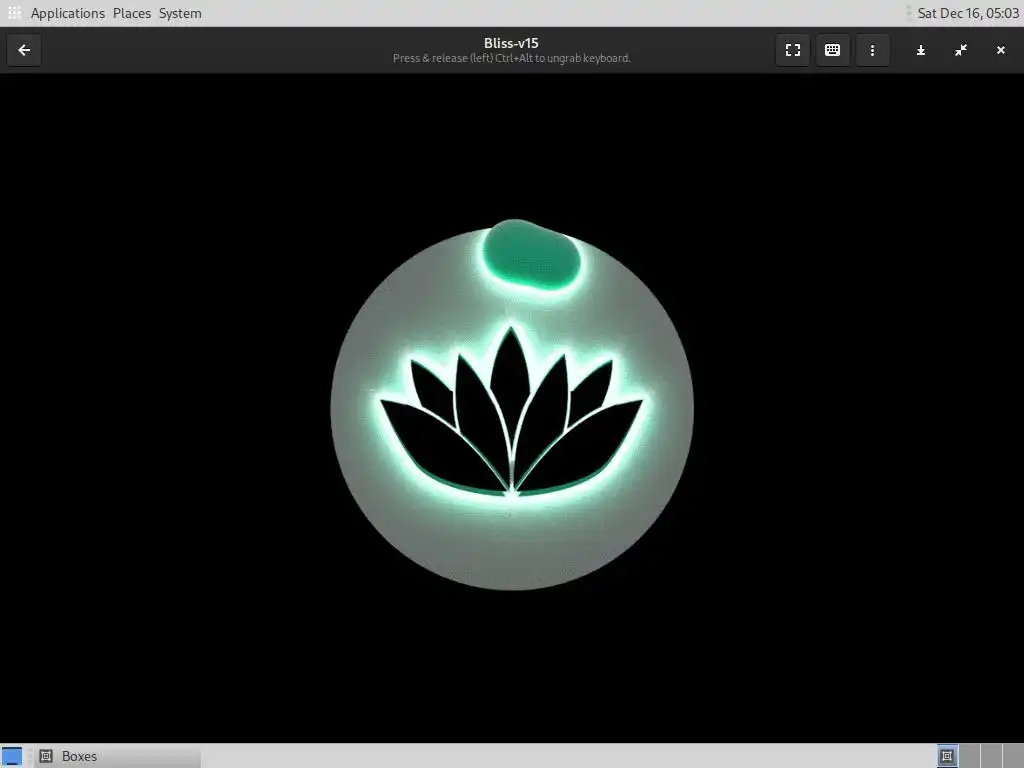This screenshot has height=768, width=1024.
Task: Open the Places menu
Action: [x=132, y=13]
